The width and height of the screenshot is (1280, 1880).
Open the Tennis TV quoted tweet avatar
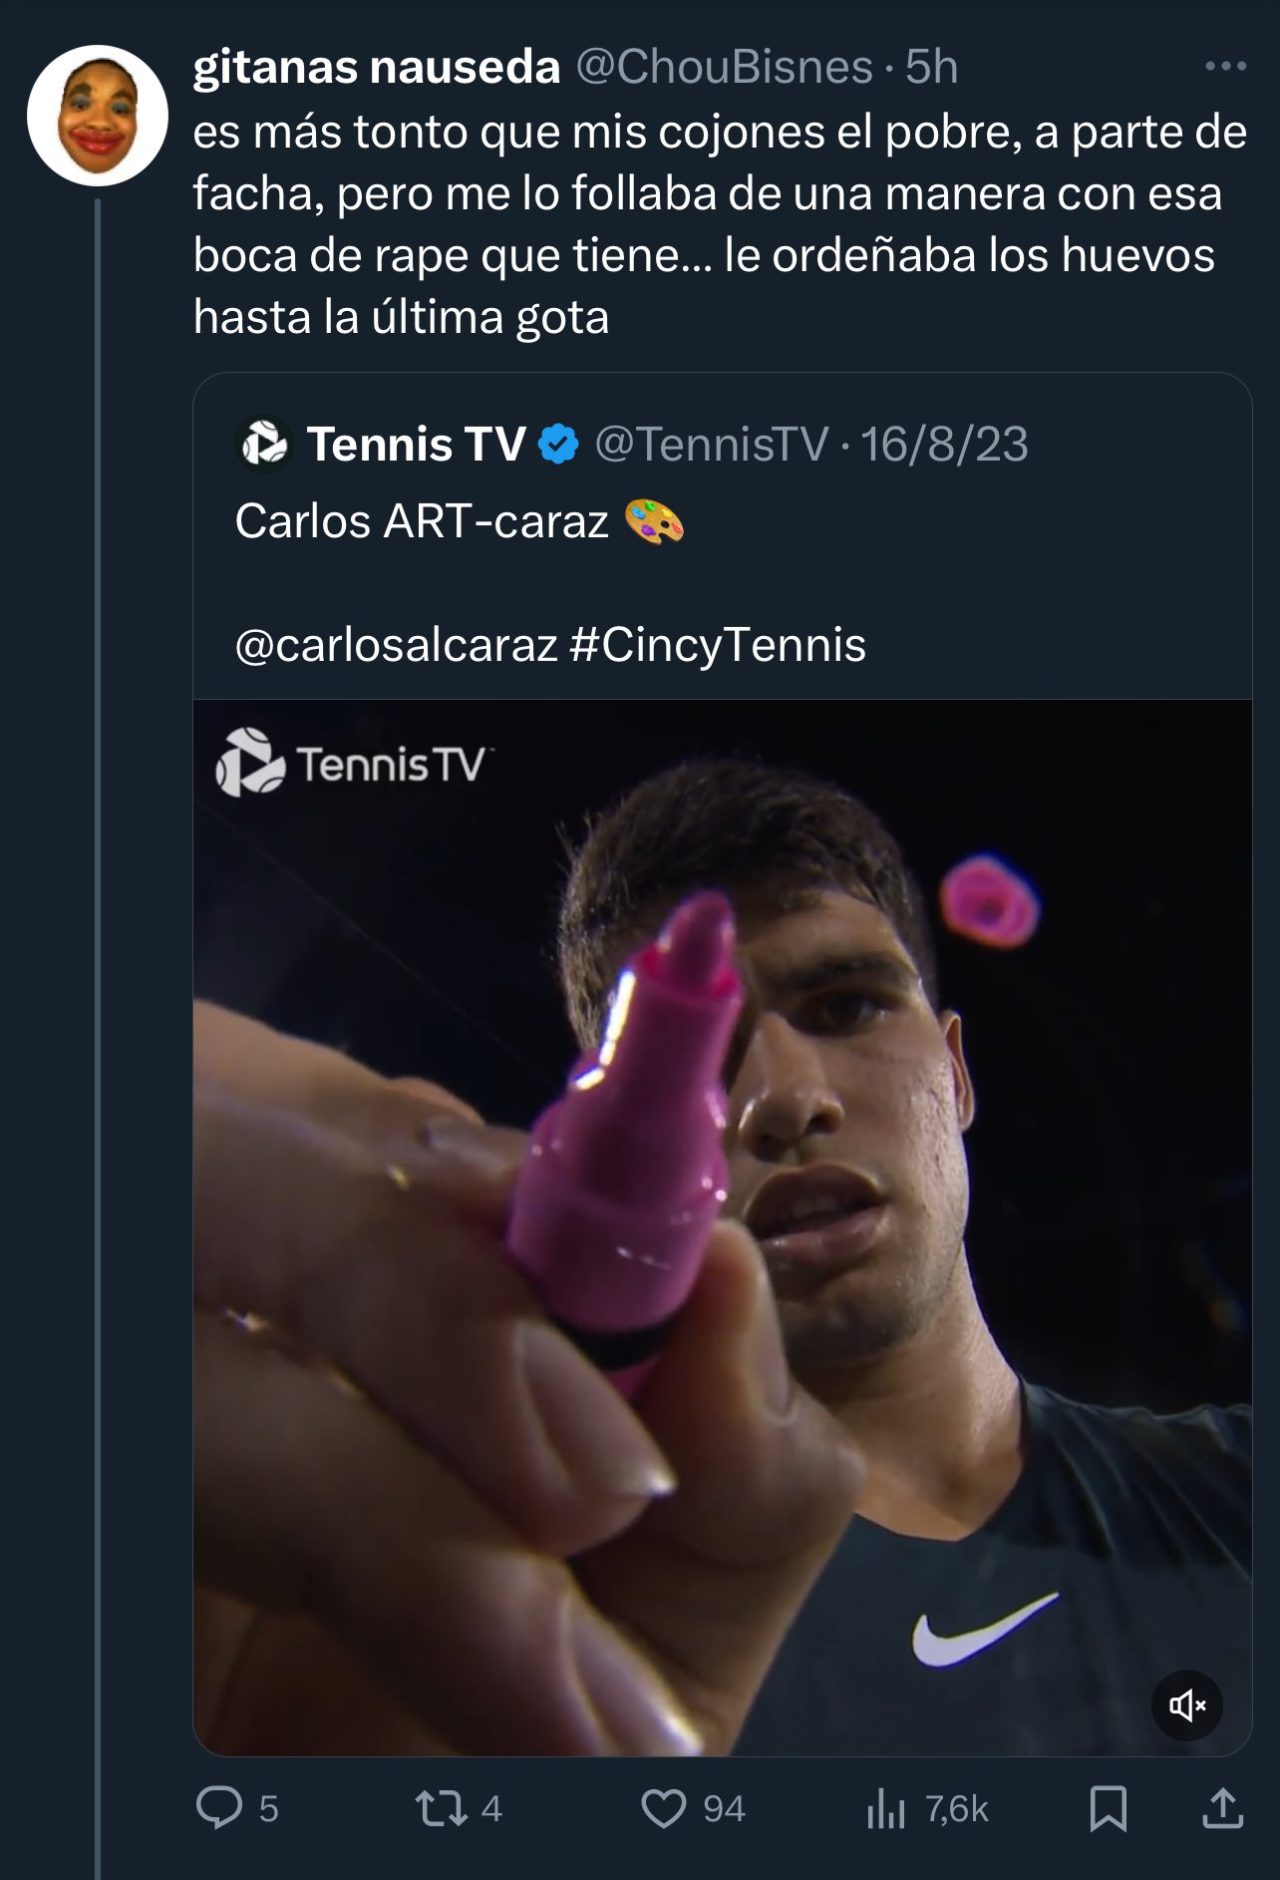(264, 444)
